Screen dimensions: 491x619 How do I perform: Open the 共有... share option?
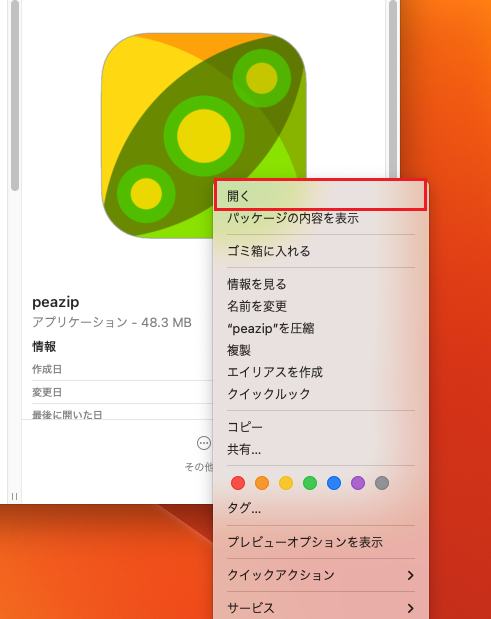pos(320,449)
